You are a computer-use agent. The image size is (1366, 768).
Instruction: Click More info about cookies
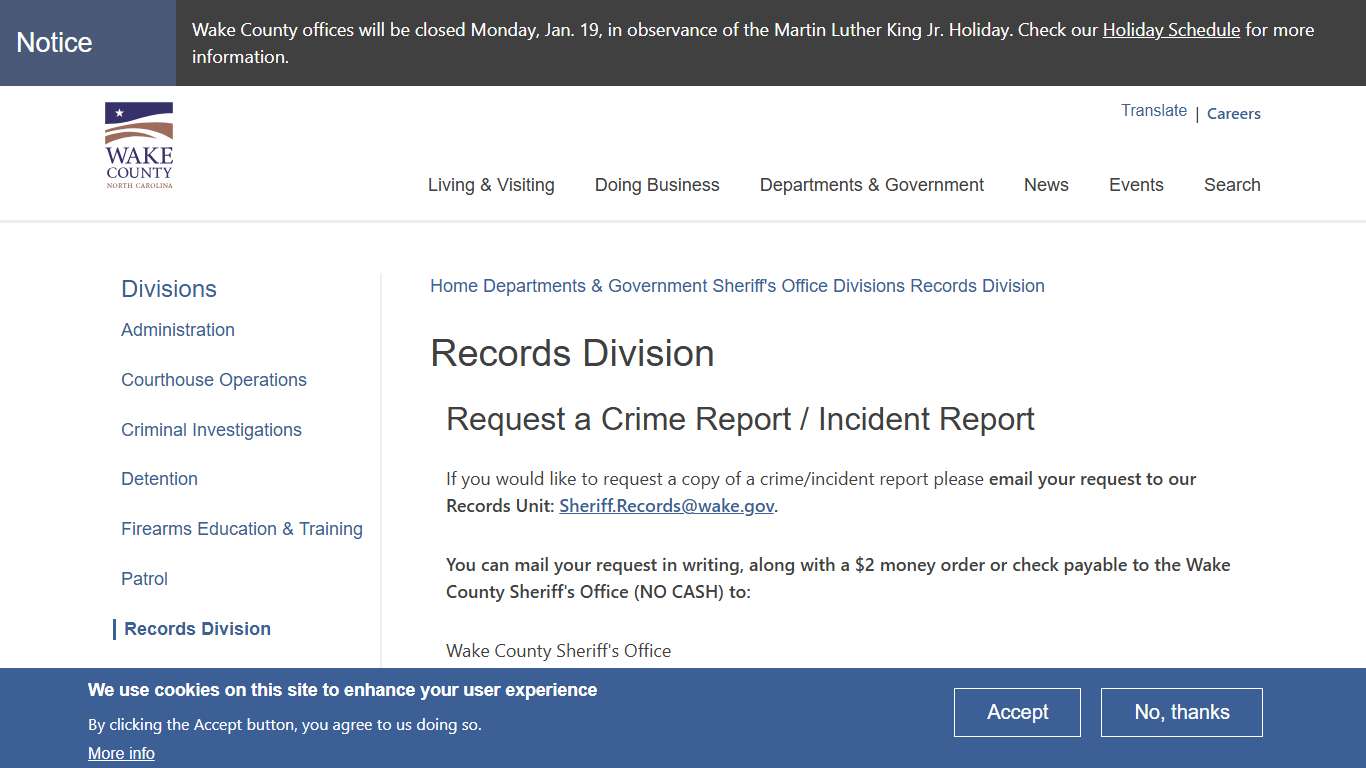tap(121, 753)
